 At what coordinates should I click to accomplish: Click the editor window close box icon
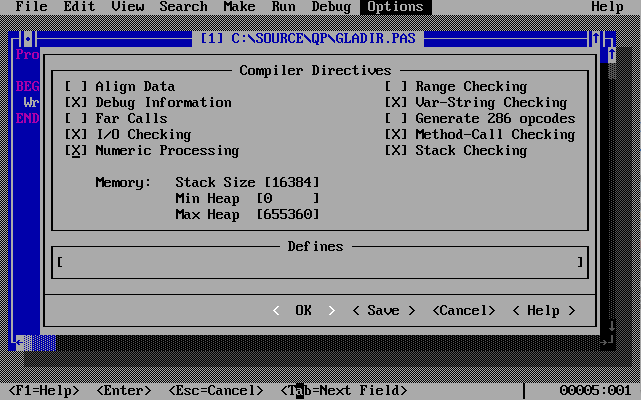tap(28, 39)
